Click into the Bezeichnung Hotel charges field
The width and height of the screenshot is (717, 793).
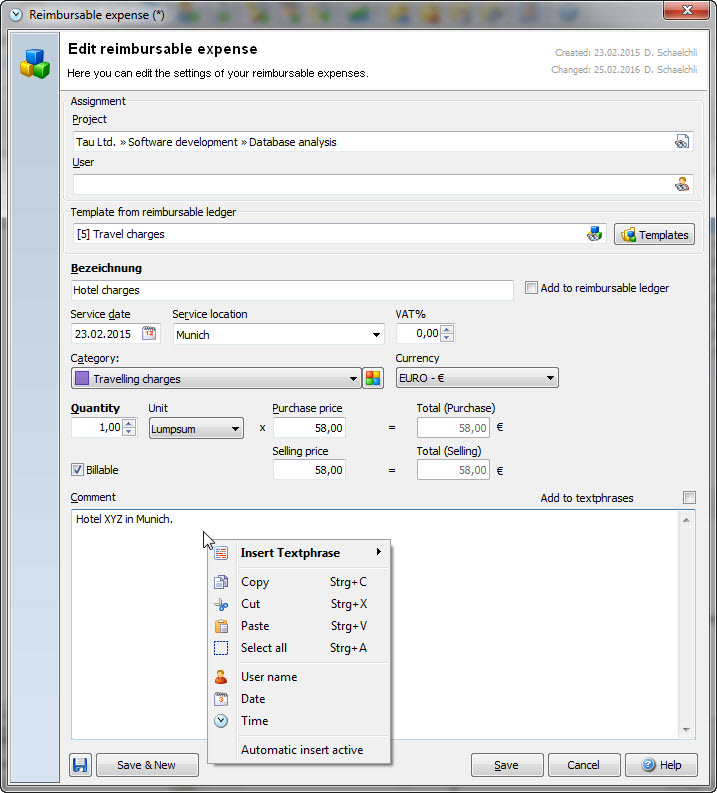pyautogui.click(x=291, y=290)
